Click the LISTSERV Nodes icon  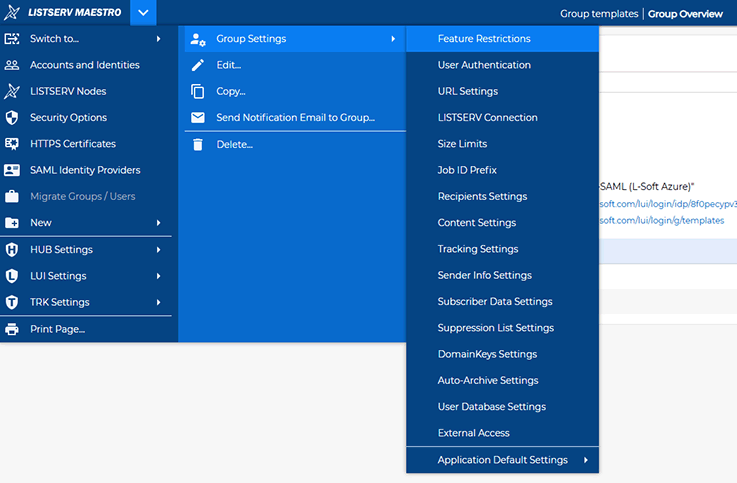tap(12, 91)
